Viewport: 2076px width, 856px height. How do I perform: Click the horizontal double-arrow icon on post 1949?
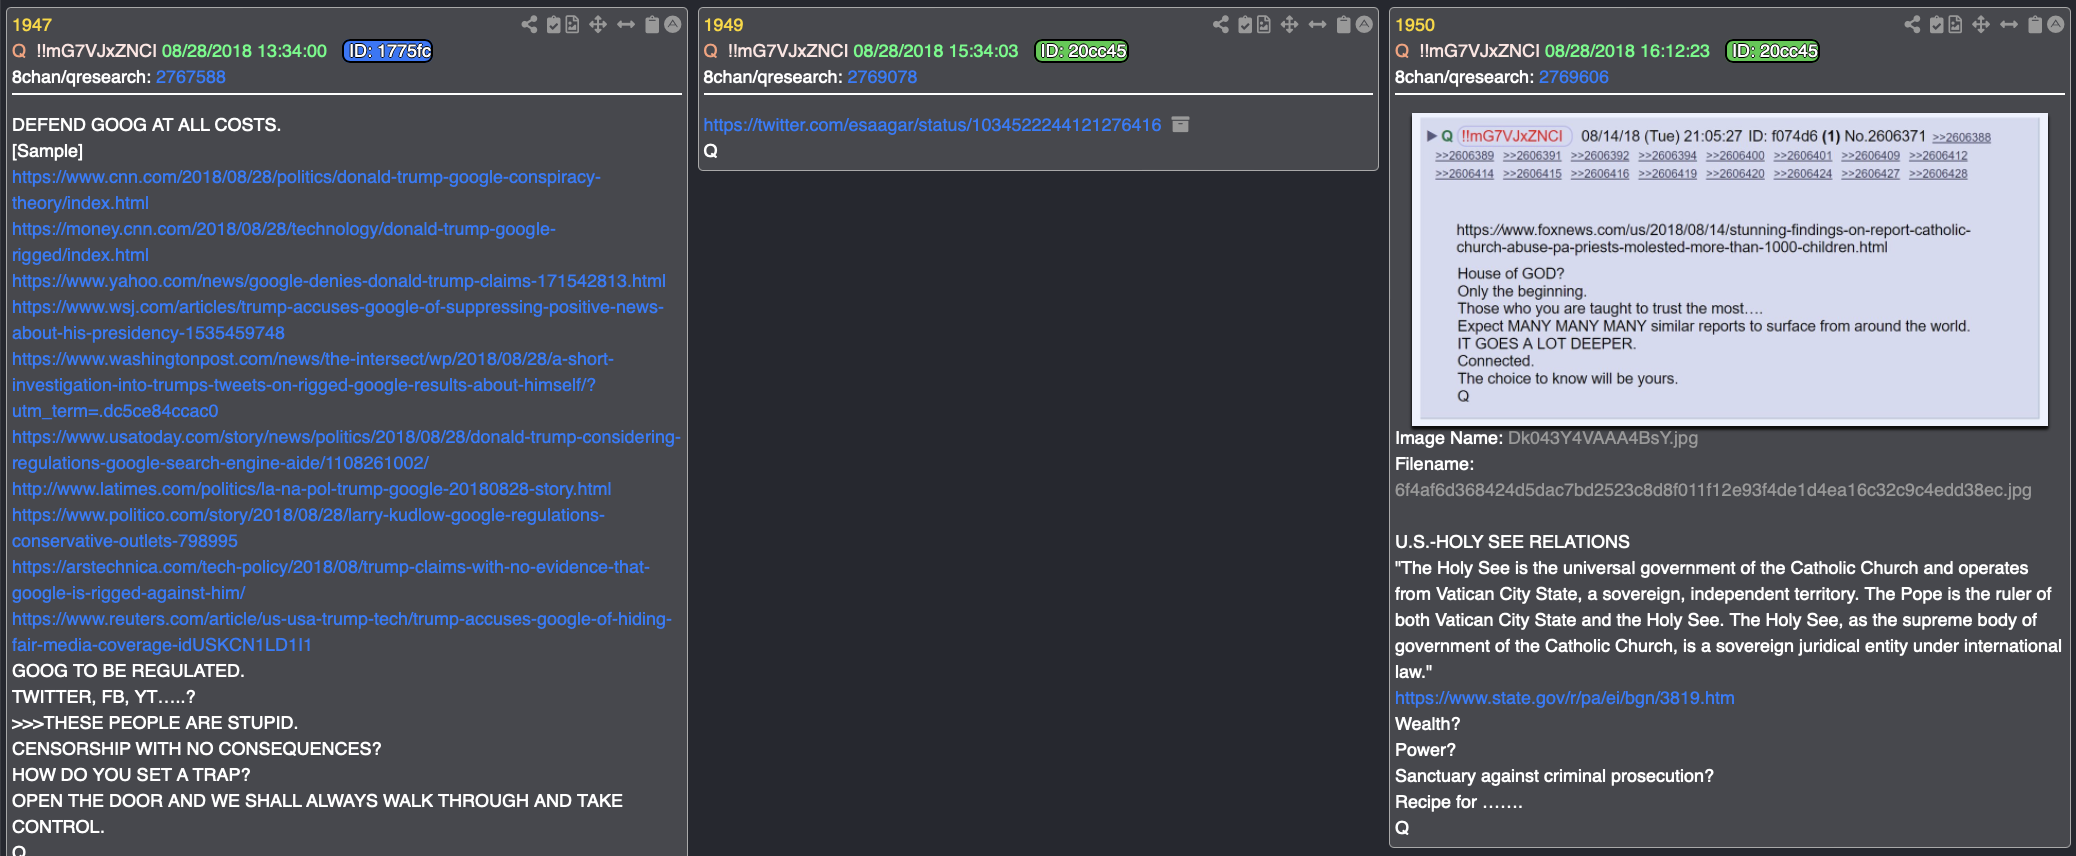1318,25
